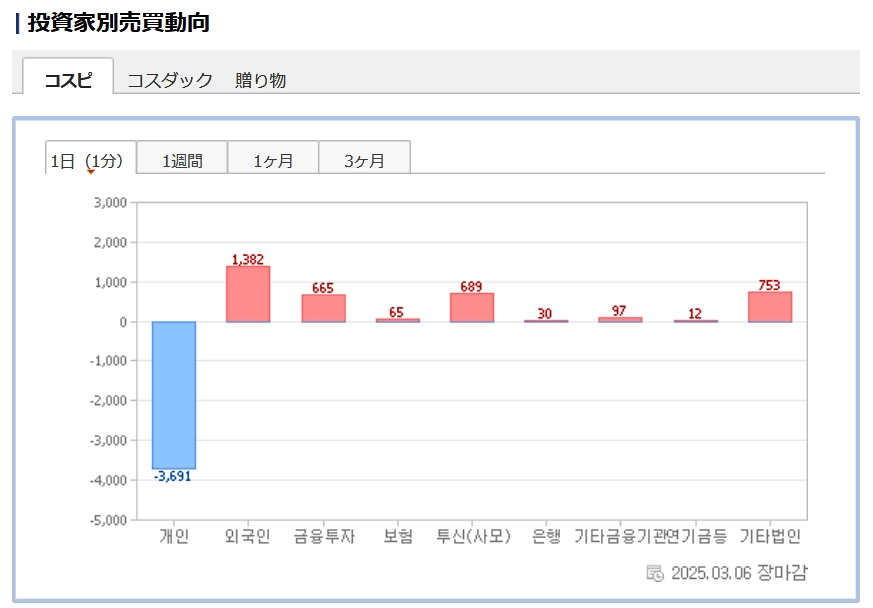Select the 연기금등 bar labeled 12
873x608 pixels.
(x=695, y=321)
